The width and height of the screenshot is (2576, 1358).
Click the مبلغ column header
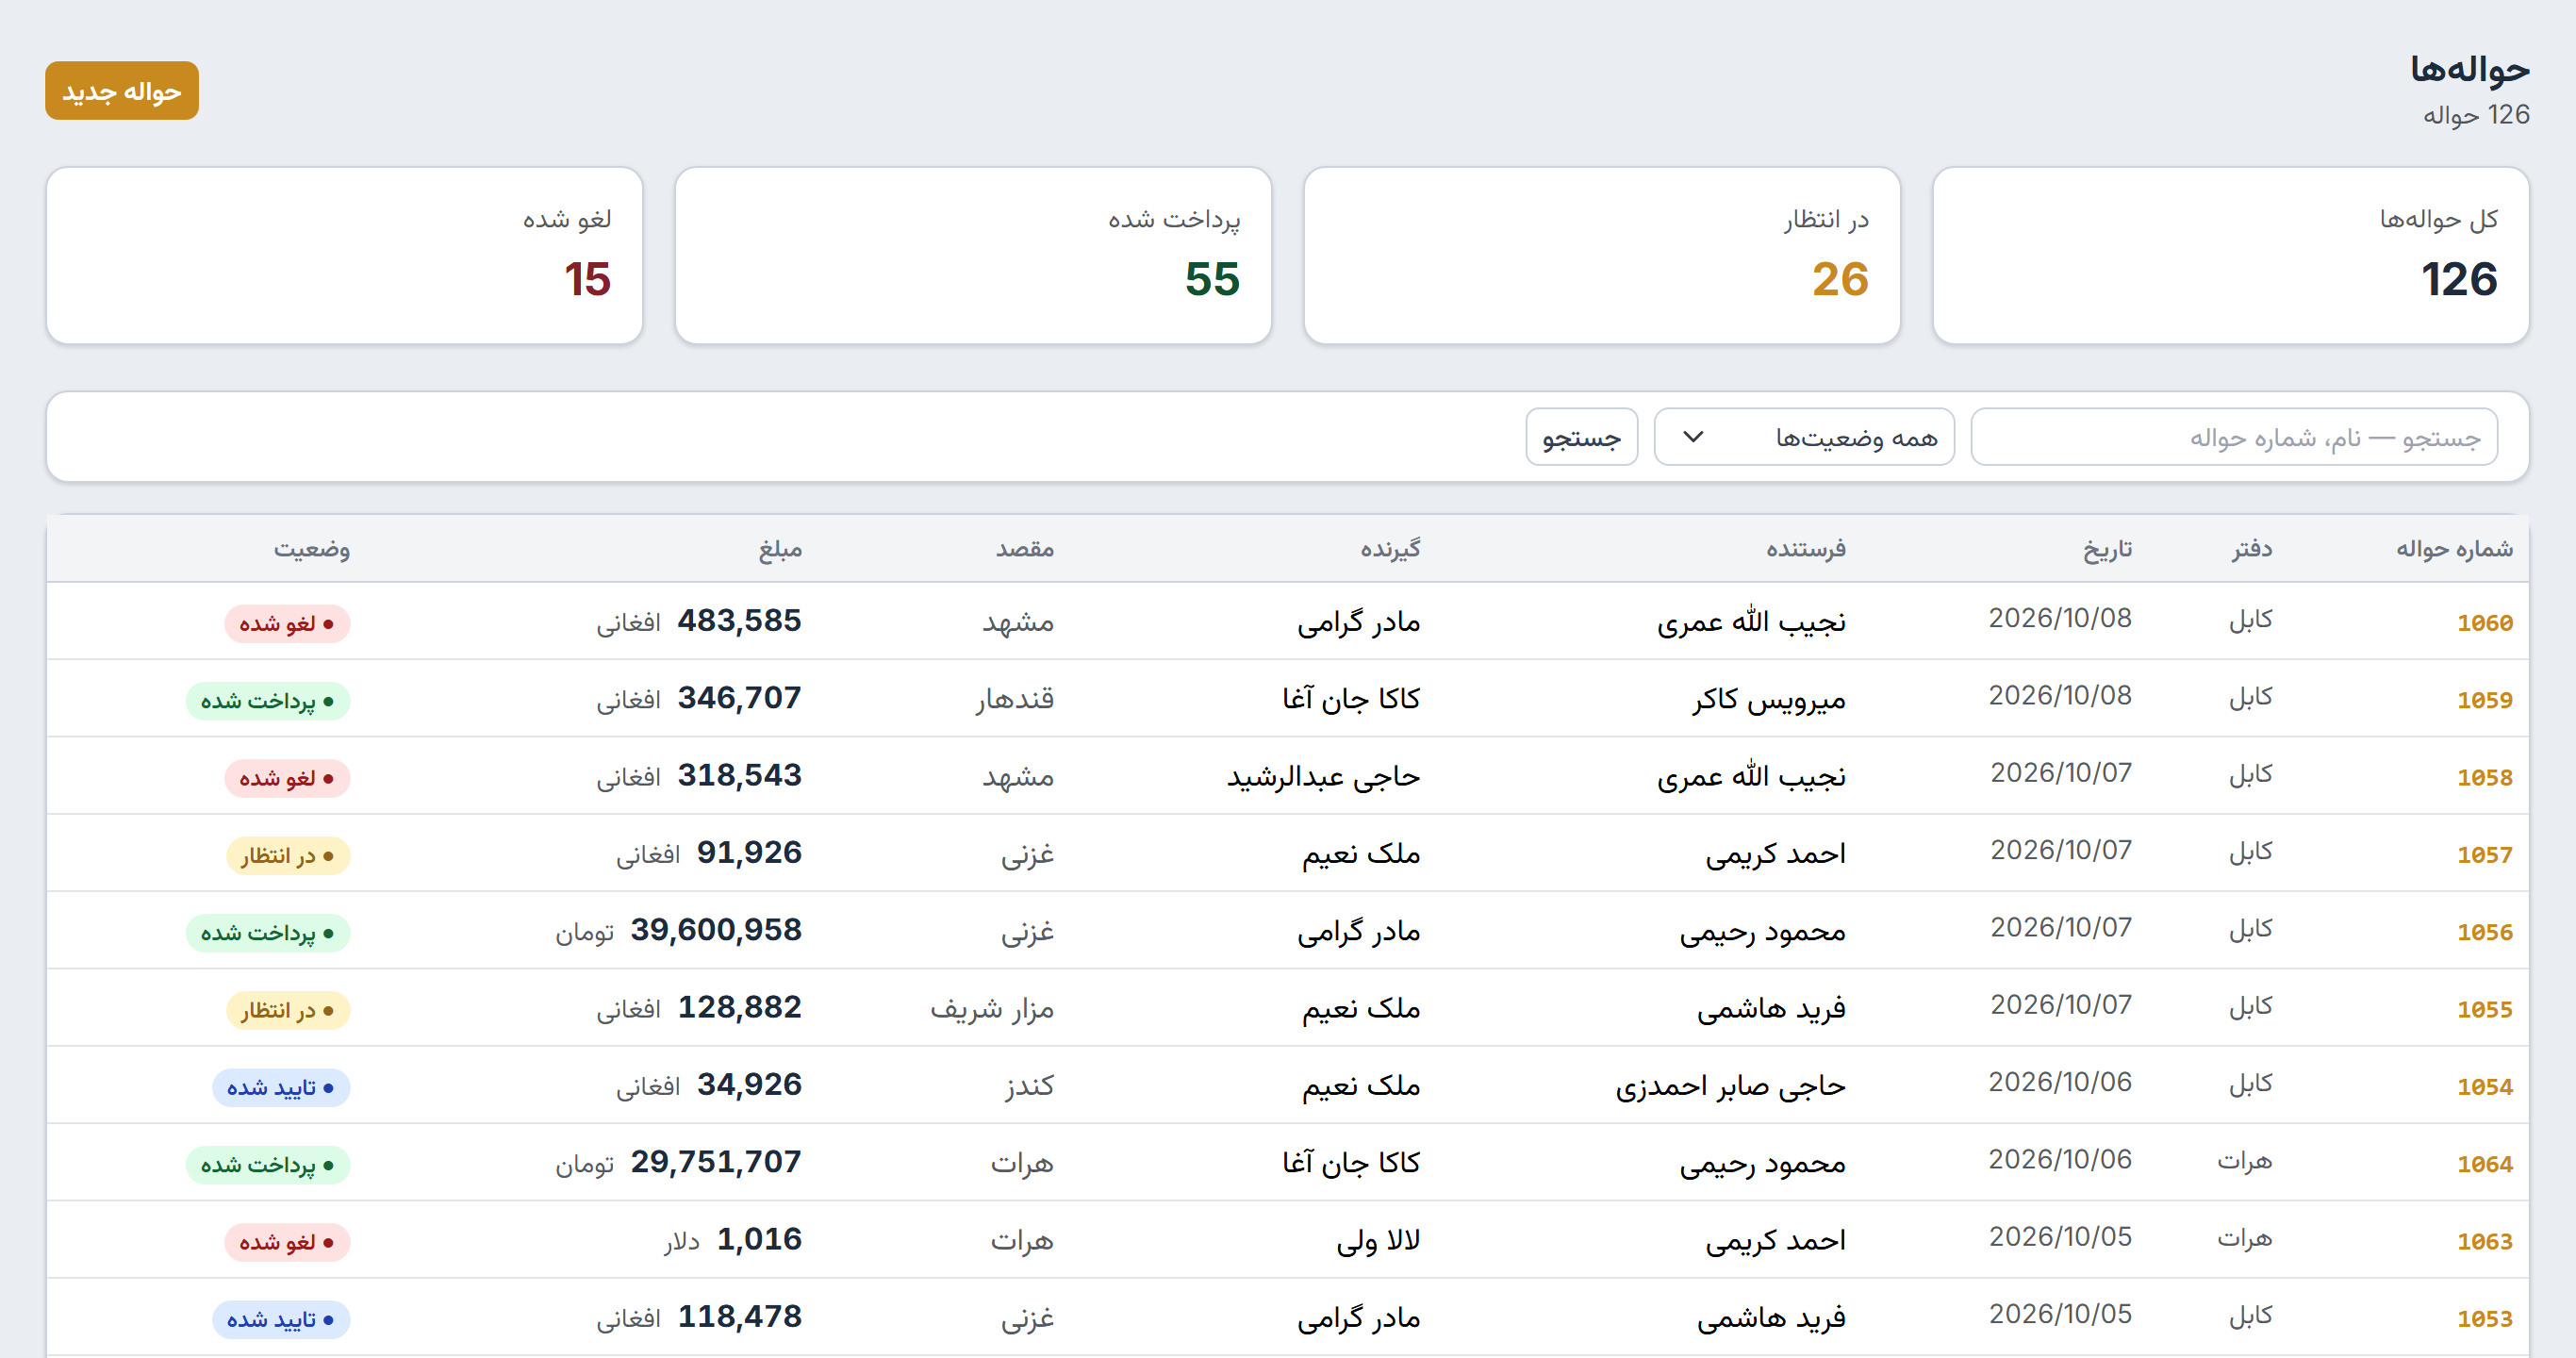(780, 548)
